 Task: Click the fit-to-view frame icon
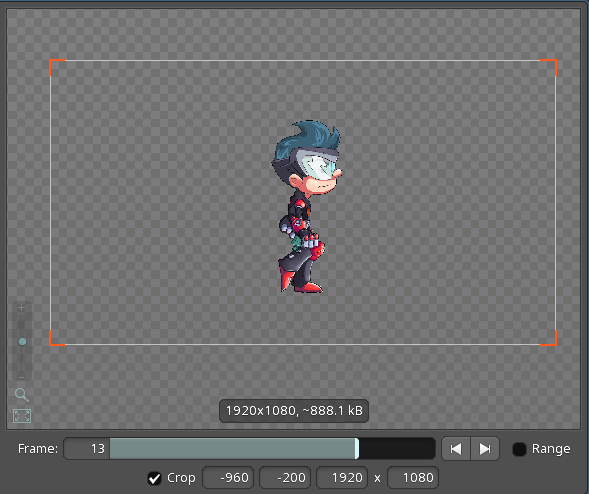[22, 416]
